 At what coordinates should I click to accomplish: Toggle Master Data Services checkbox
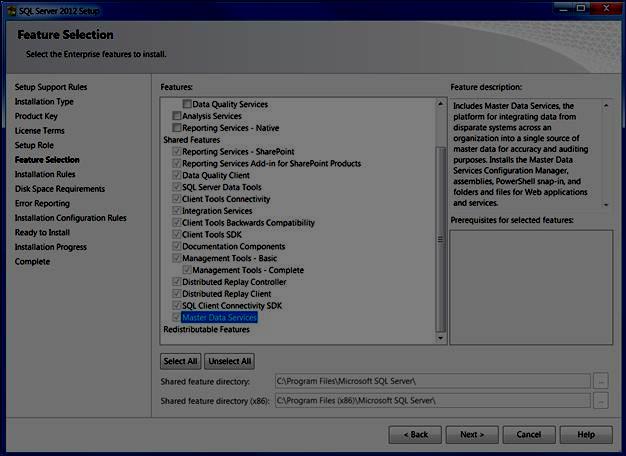pos(176,317)
